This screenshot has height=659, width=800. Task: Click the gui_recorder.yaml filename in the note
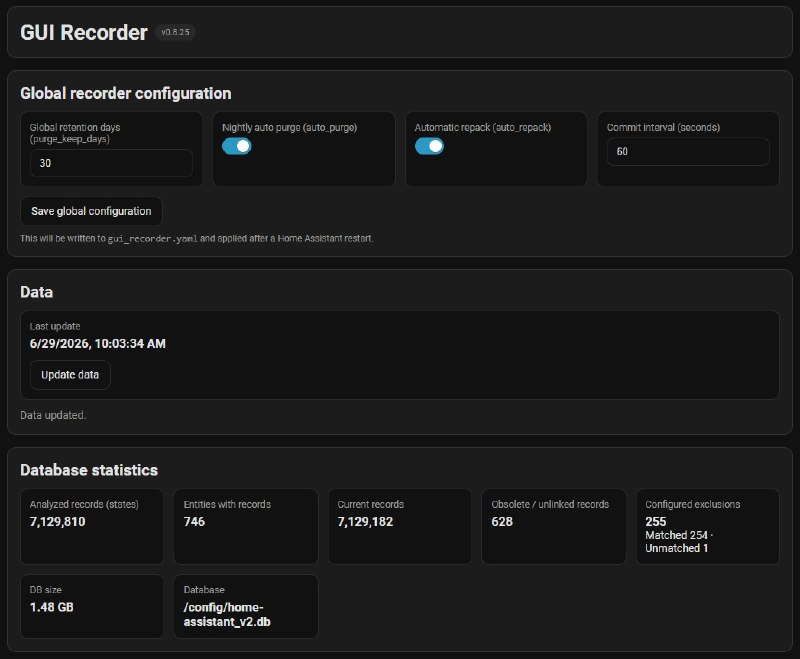coord(153,239)
